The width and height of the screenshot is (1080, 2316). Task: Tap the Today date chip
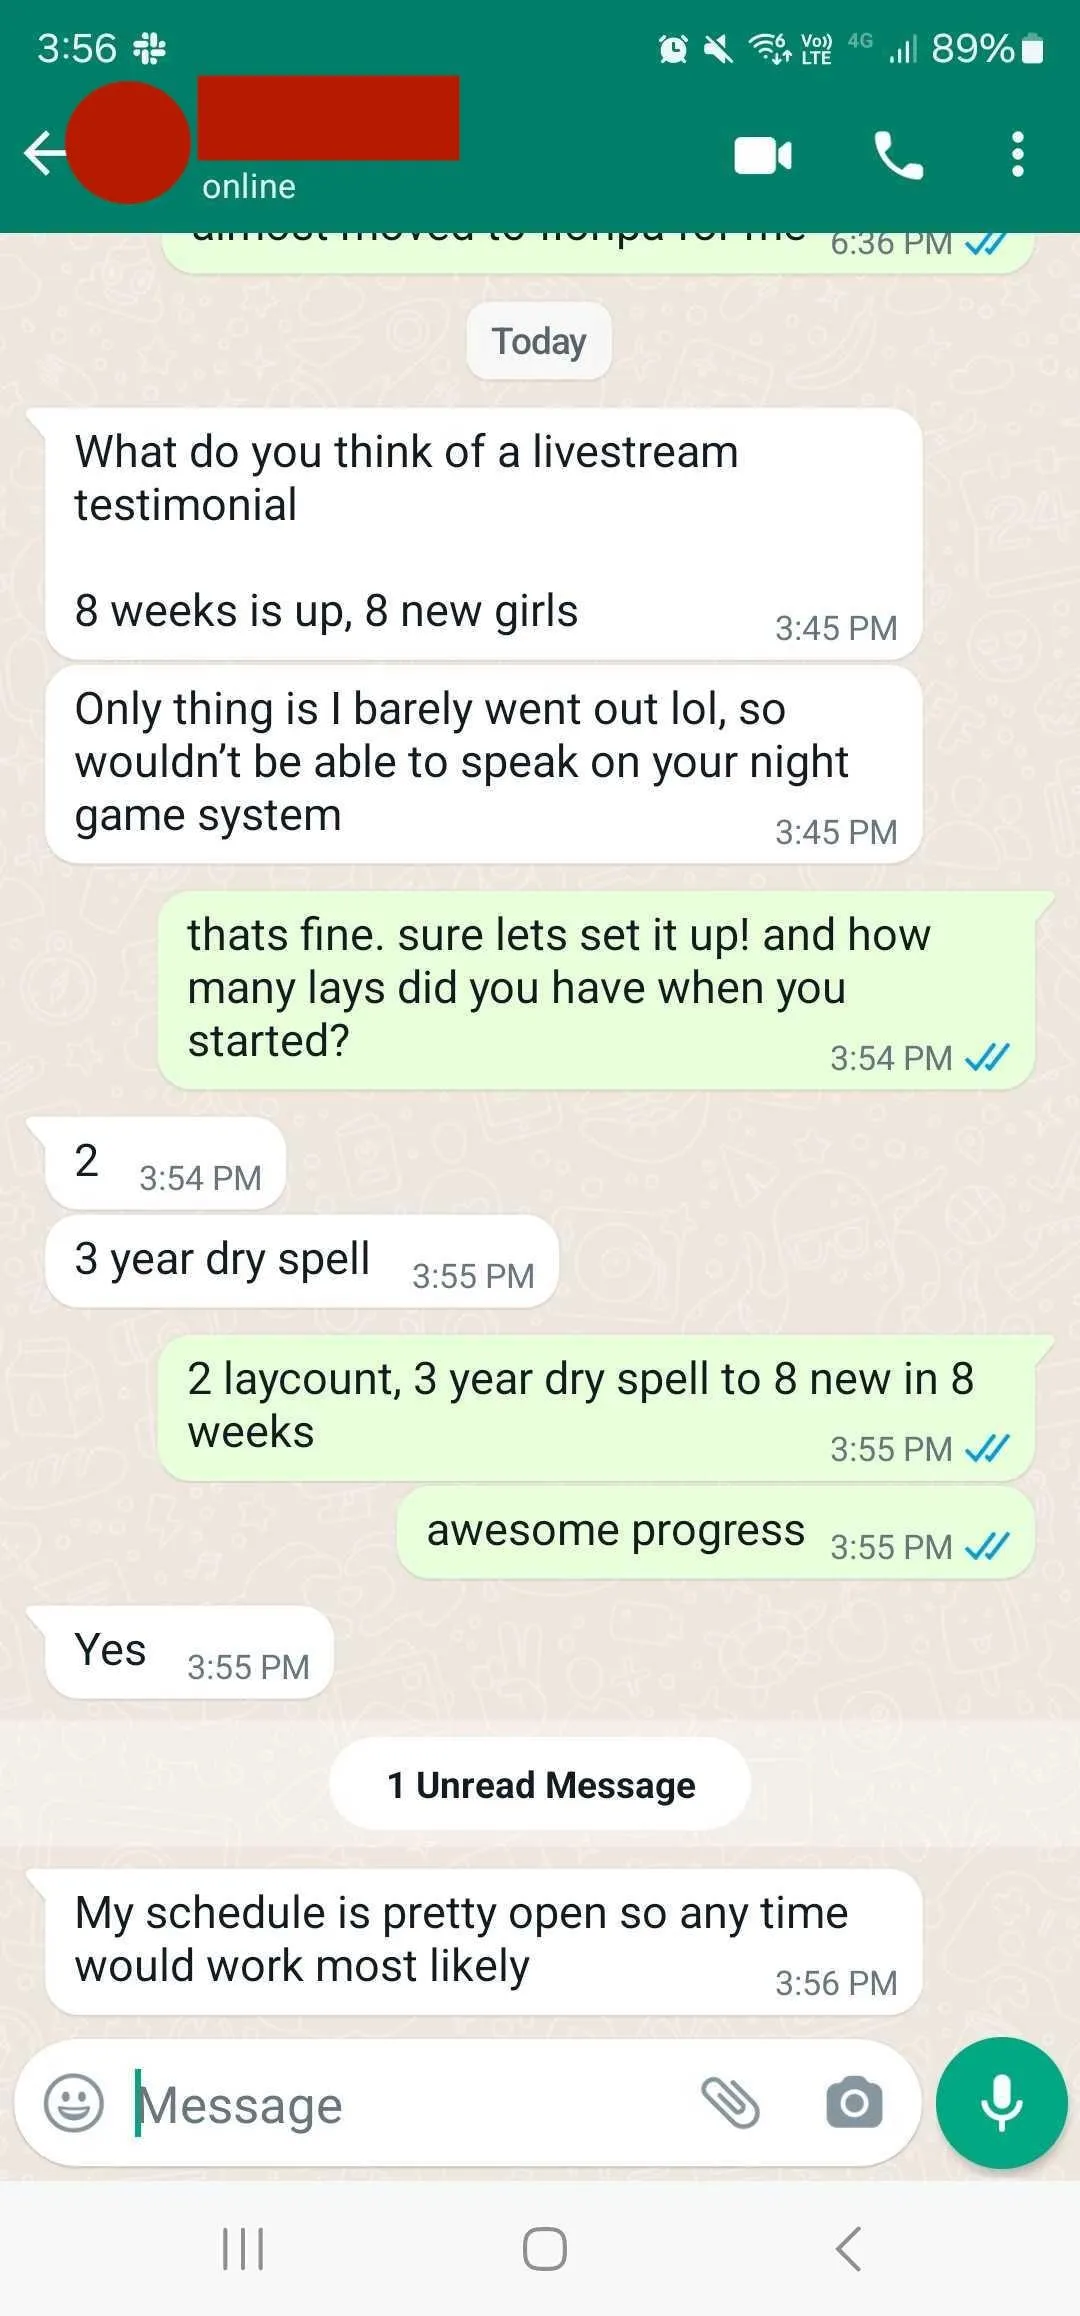point(539,341)
